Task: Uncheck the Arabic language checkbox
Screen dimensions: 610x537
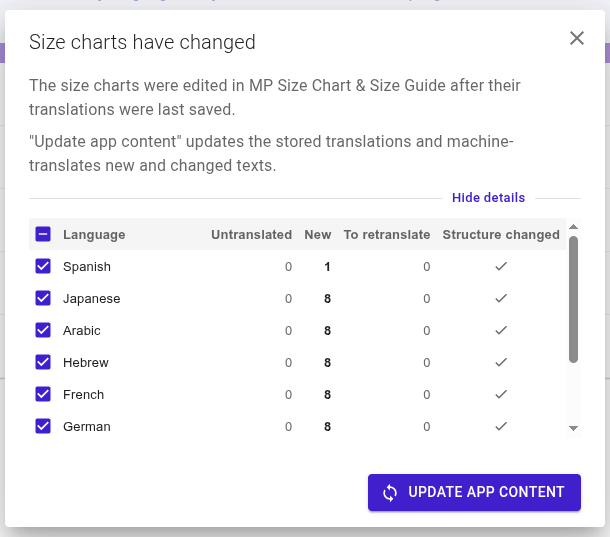Action: [x=43, y=330]
